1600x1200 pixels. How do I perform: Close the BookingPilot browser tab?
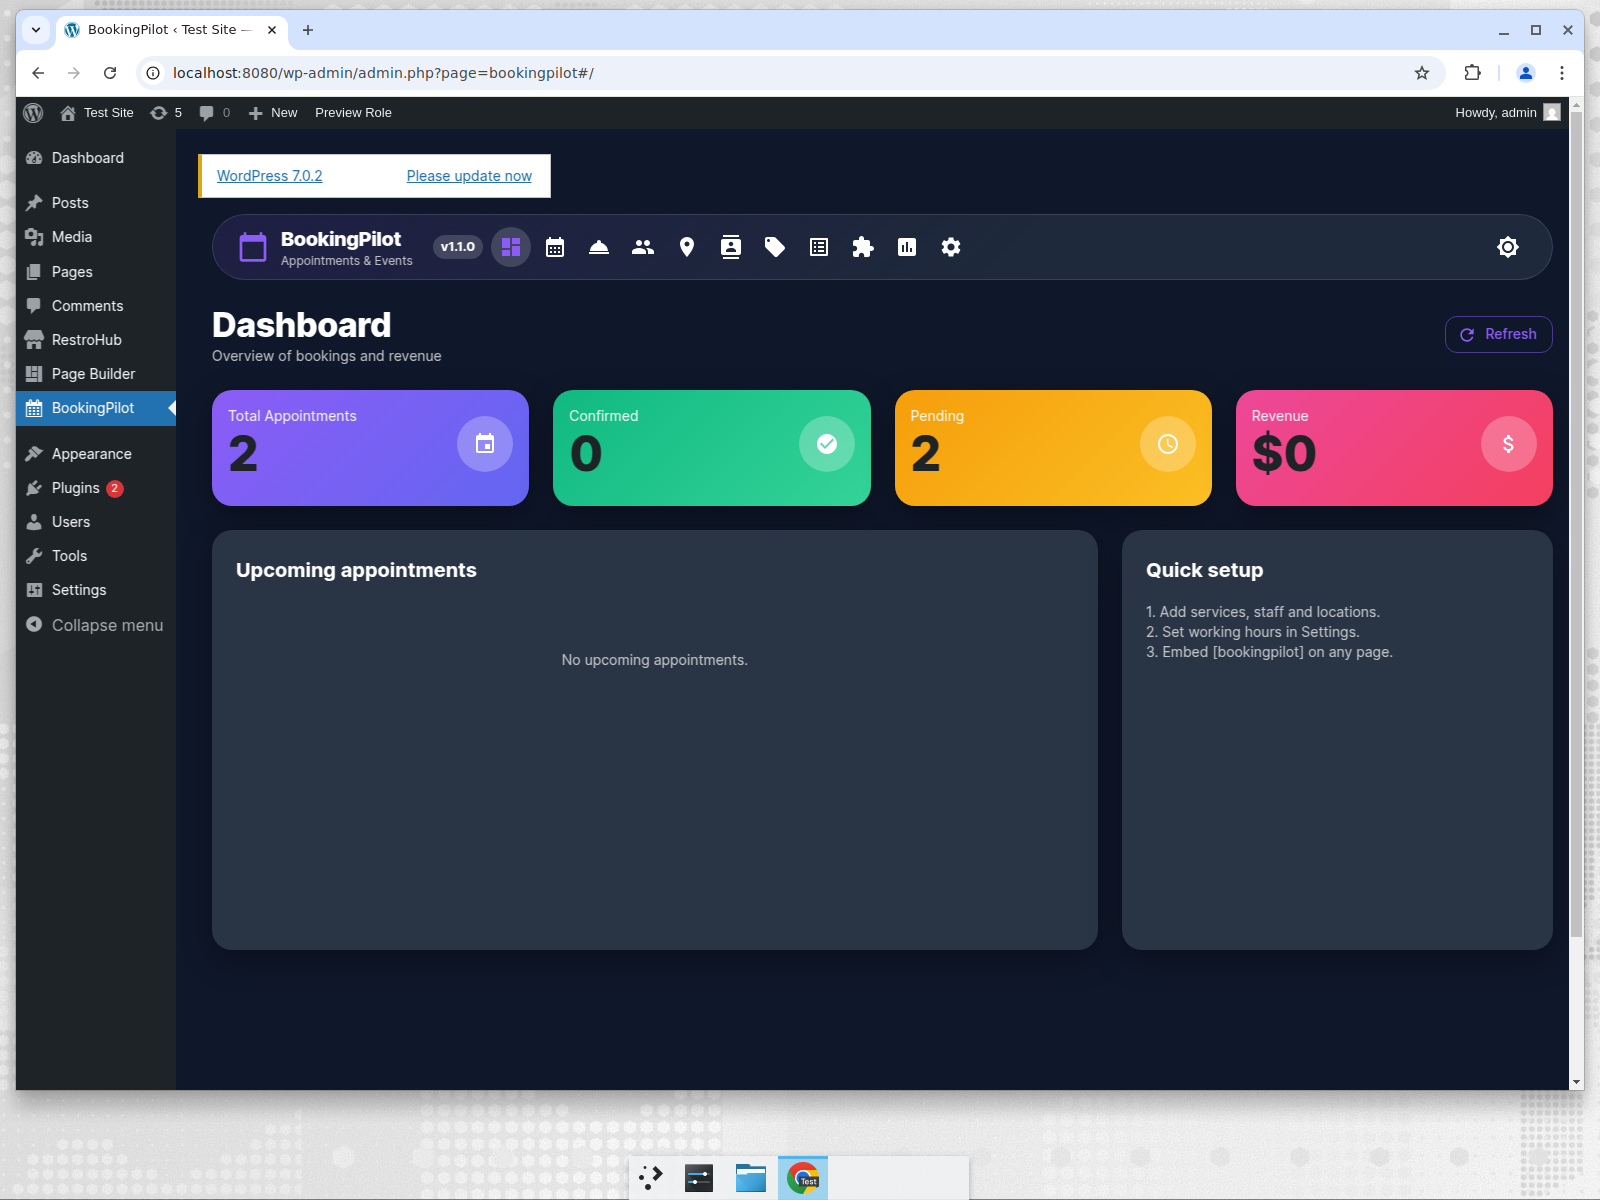pos(272,30)
